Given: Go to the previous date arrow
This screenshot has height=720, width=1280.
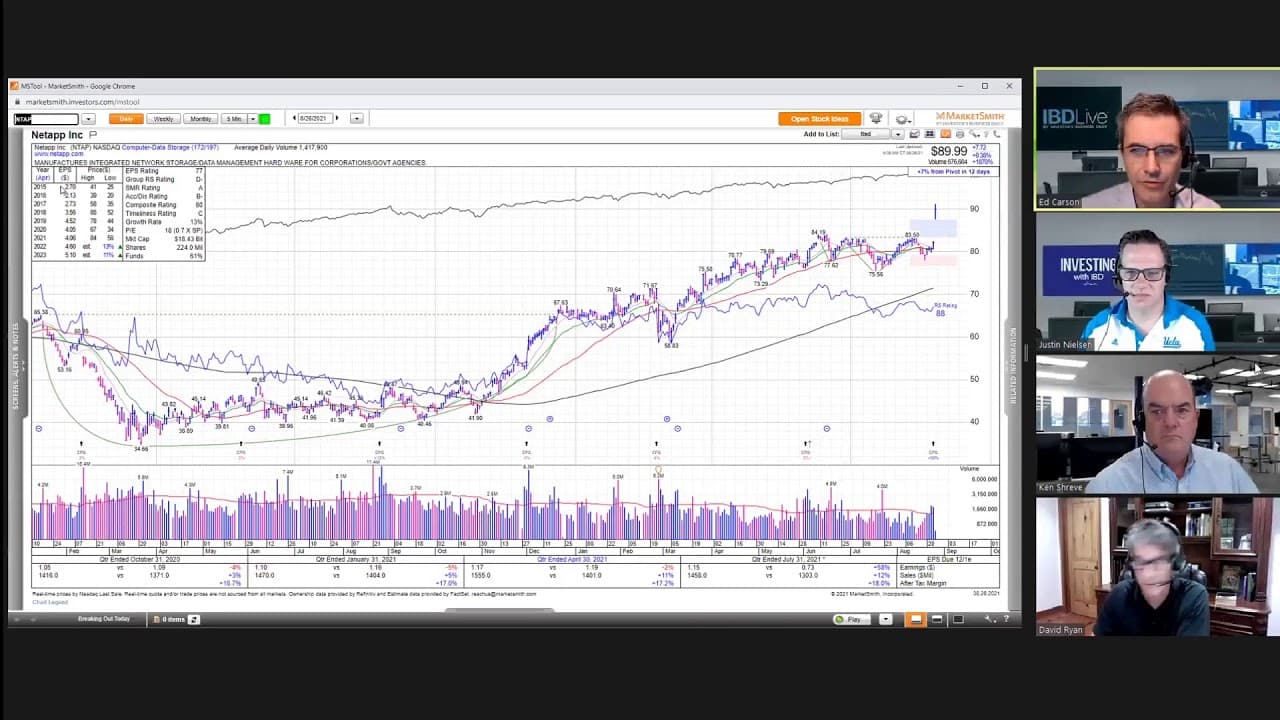Looking at the screenshot, I should tap(294, 118).
